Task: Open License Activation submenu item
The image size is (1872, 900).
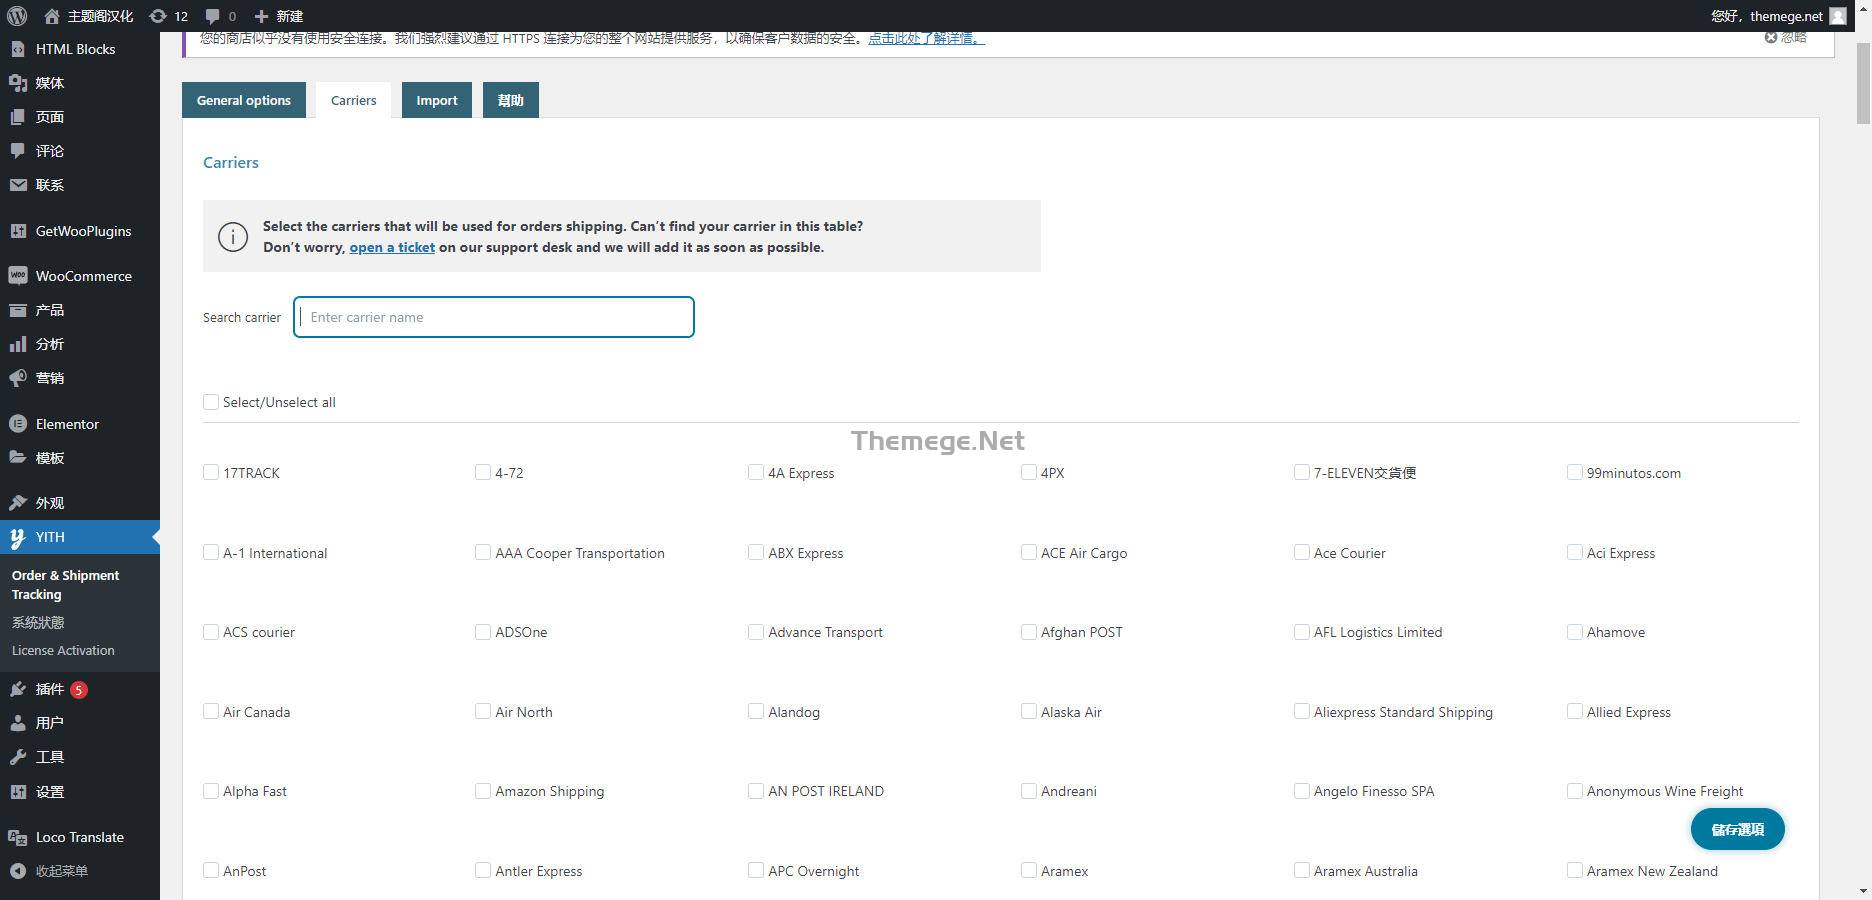Action: pos(63,650)
